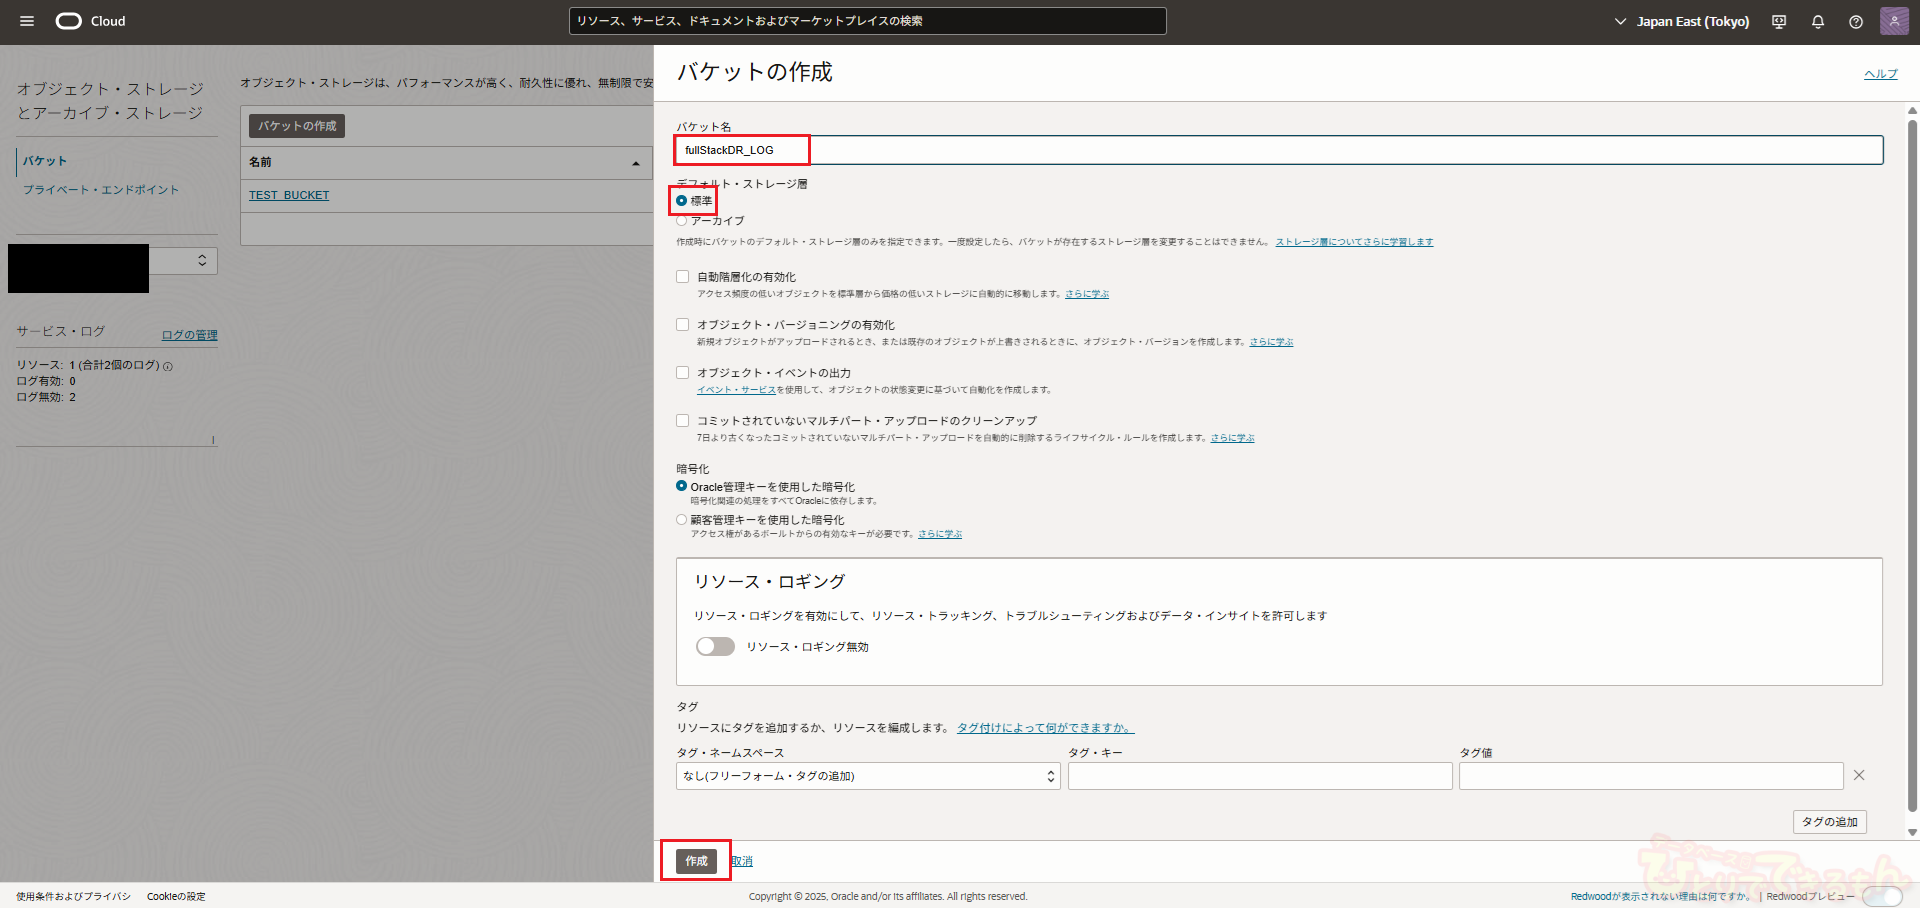
Task: Enable 自動階層化の有効化 checkbox
Action: (683, 277)
